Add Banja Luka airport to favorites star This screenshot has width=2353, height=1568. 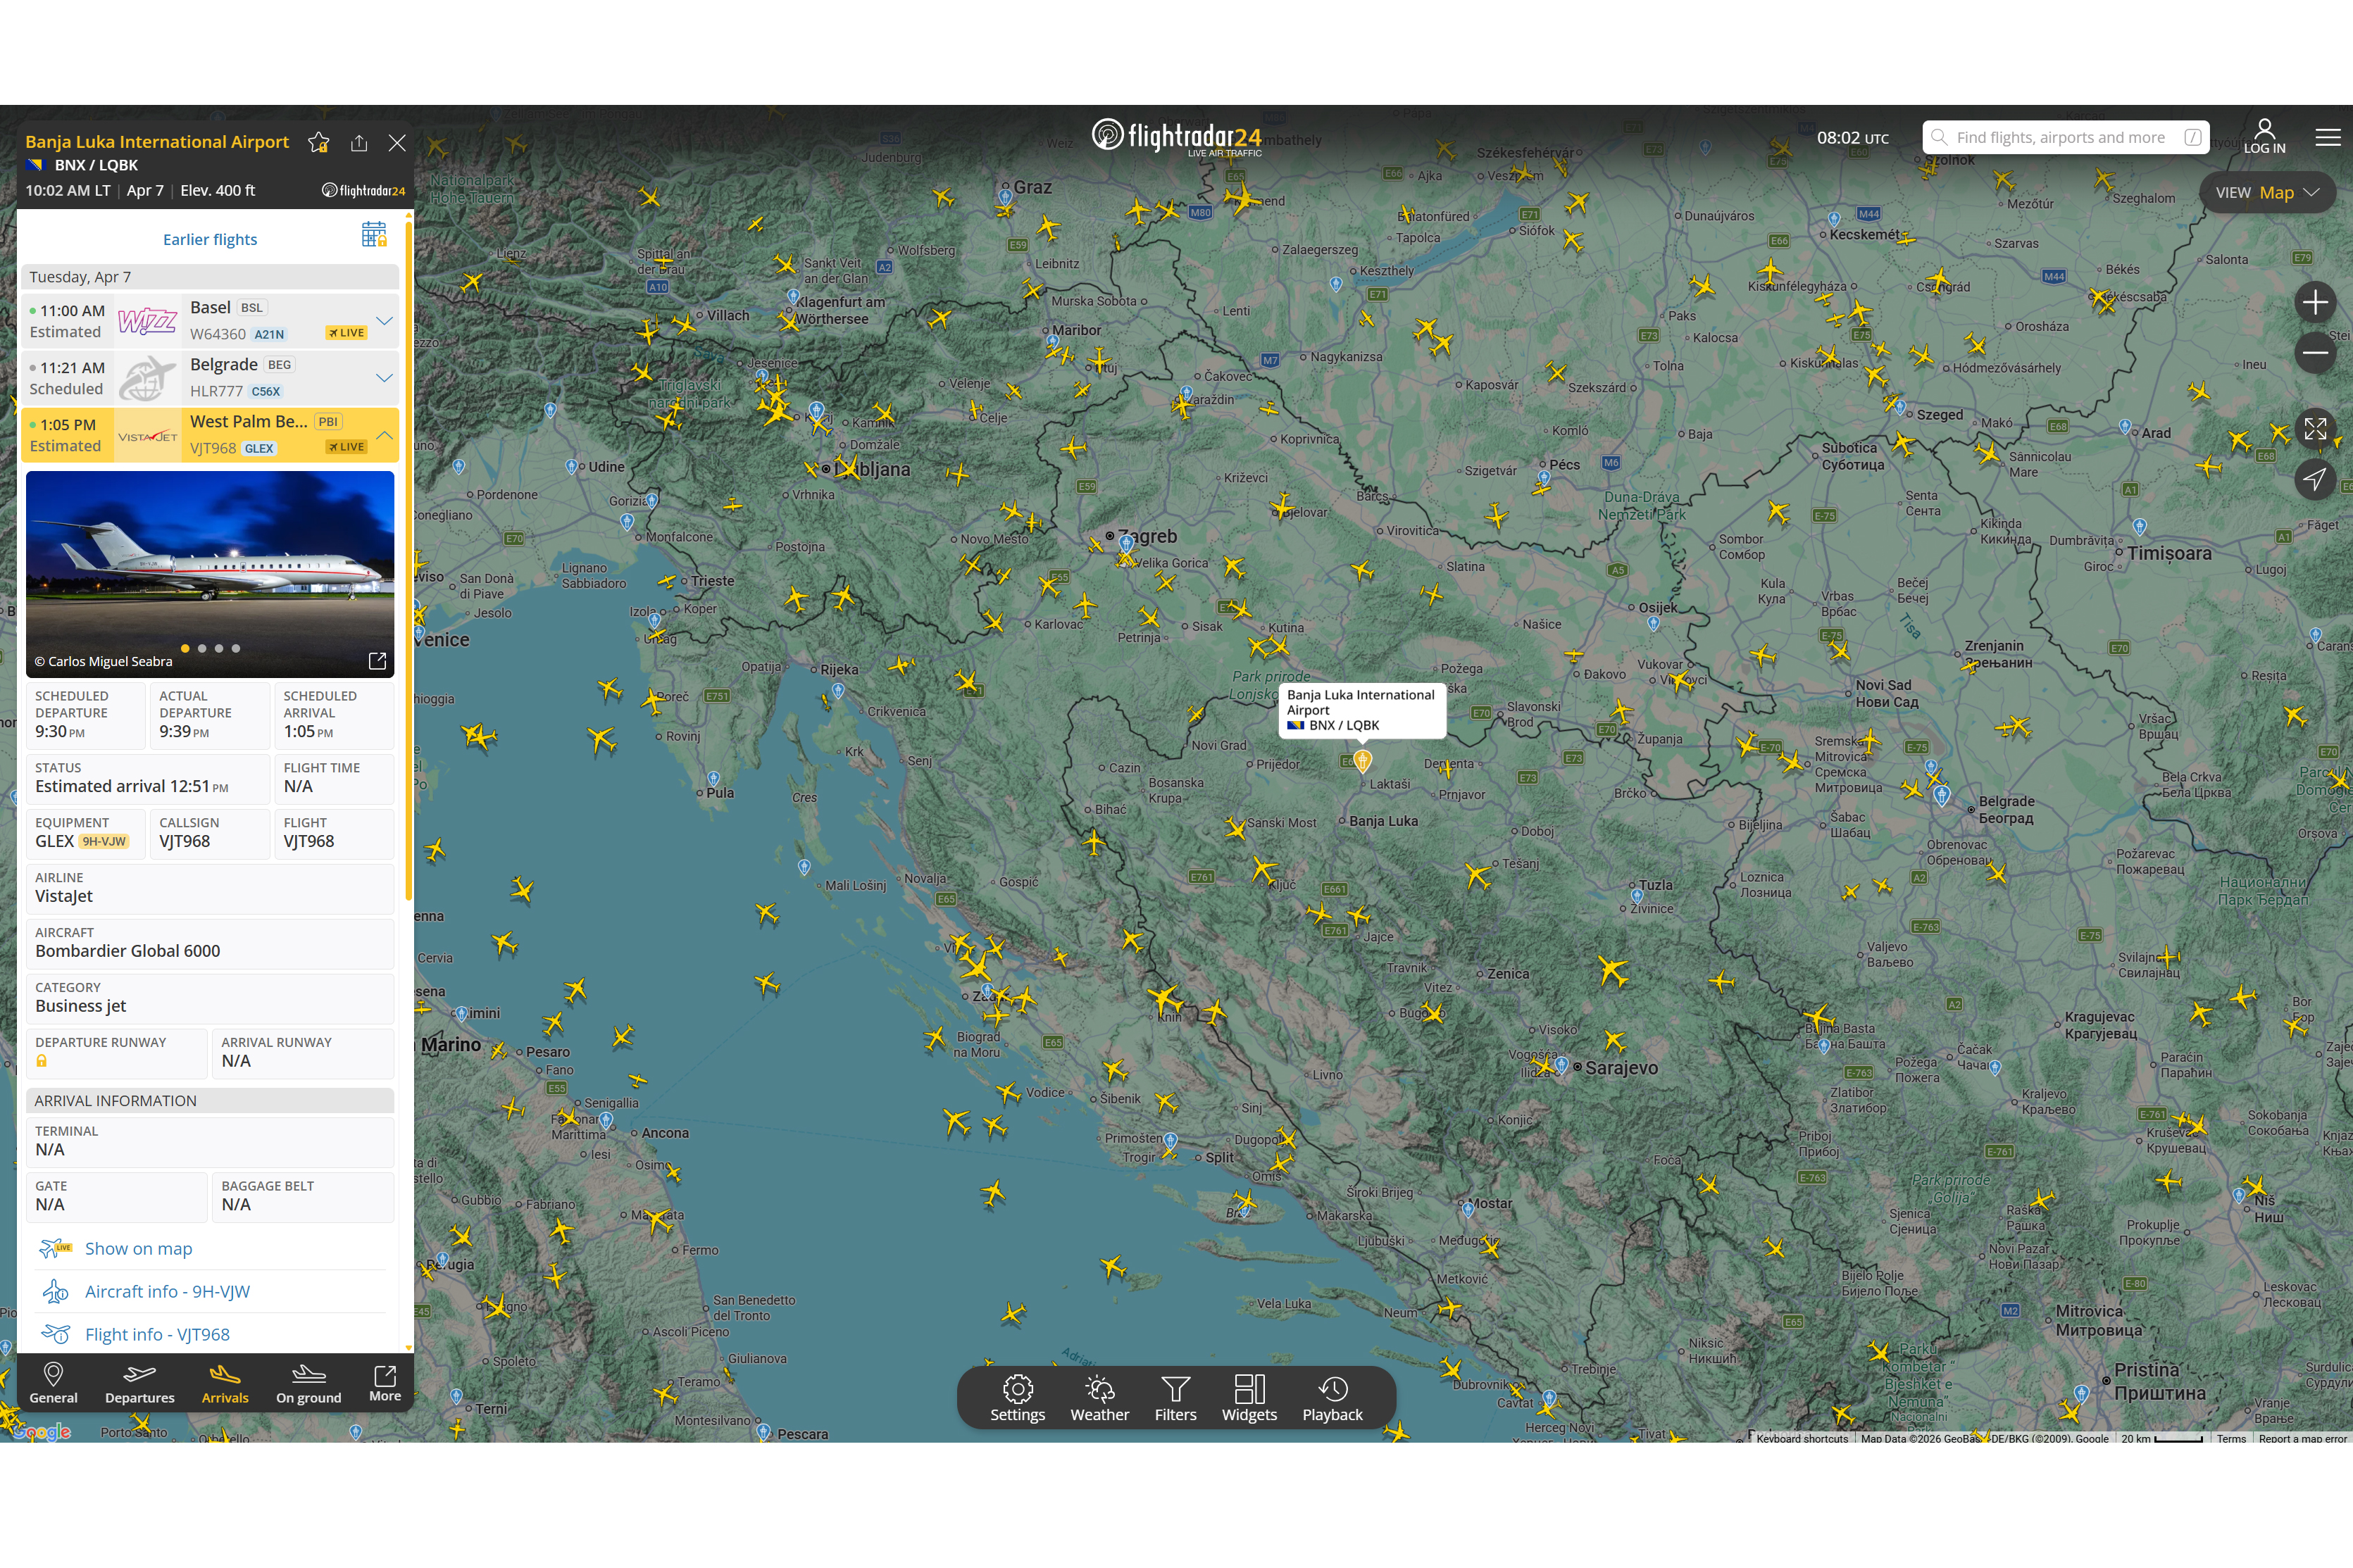pyautogui.click(x=319, y=142)
